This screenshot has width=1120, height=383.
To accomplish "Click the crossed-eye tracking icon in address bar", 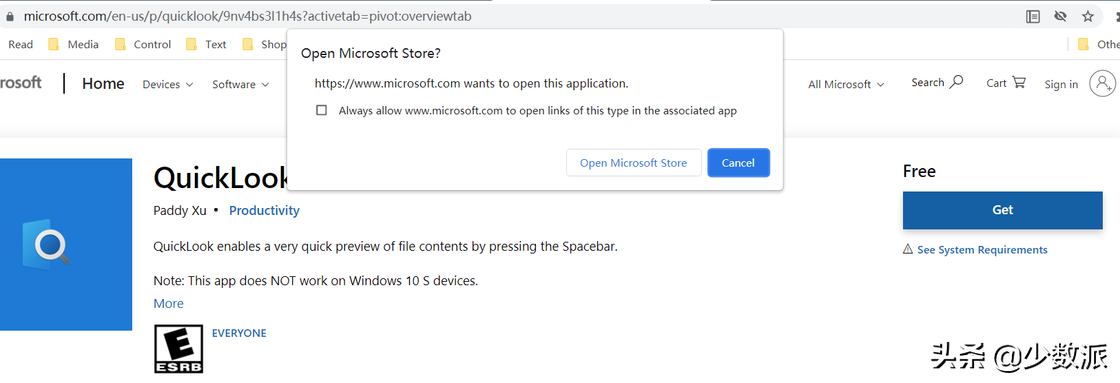I will 1060,16.
